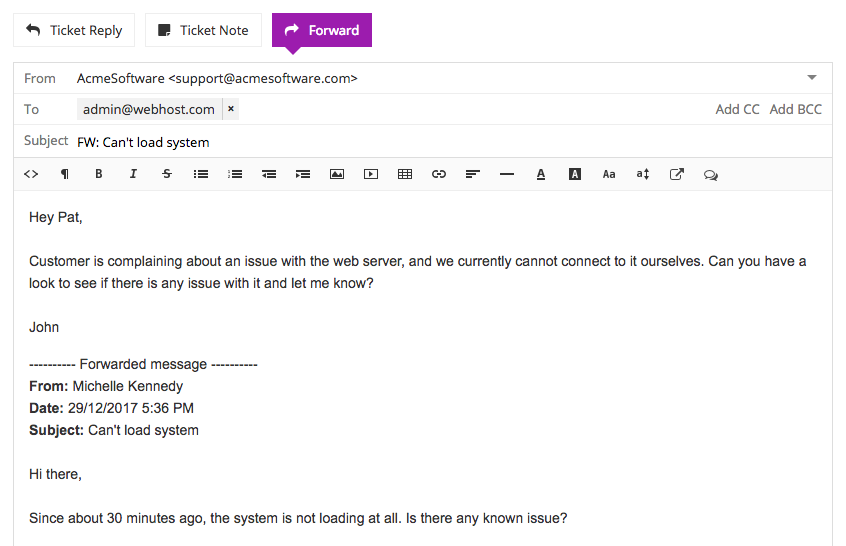
Task: Insert a table in the editor
Action: tap(405, 174)
